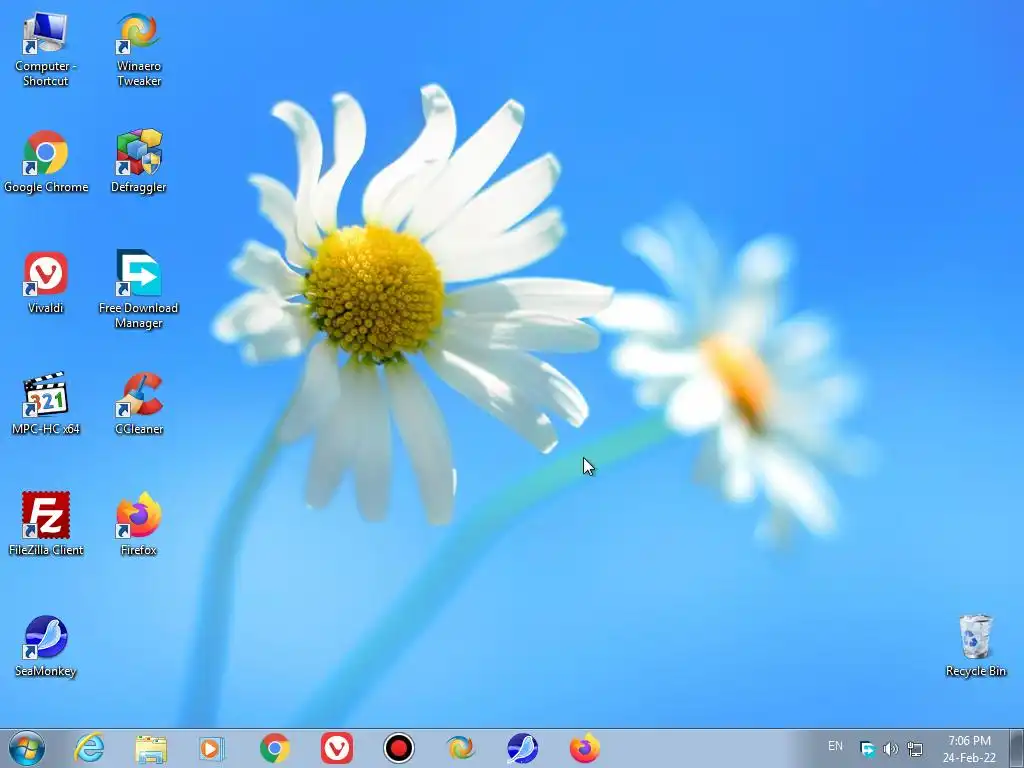Click the EN language indicator in the tray
The width and height of the screenshot is (1024, 768).
[x=835, y=746]
